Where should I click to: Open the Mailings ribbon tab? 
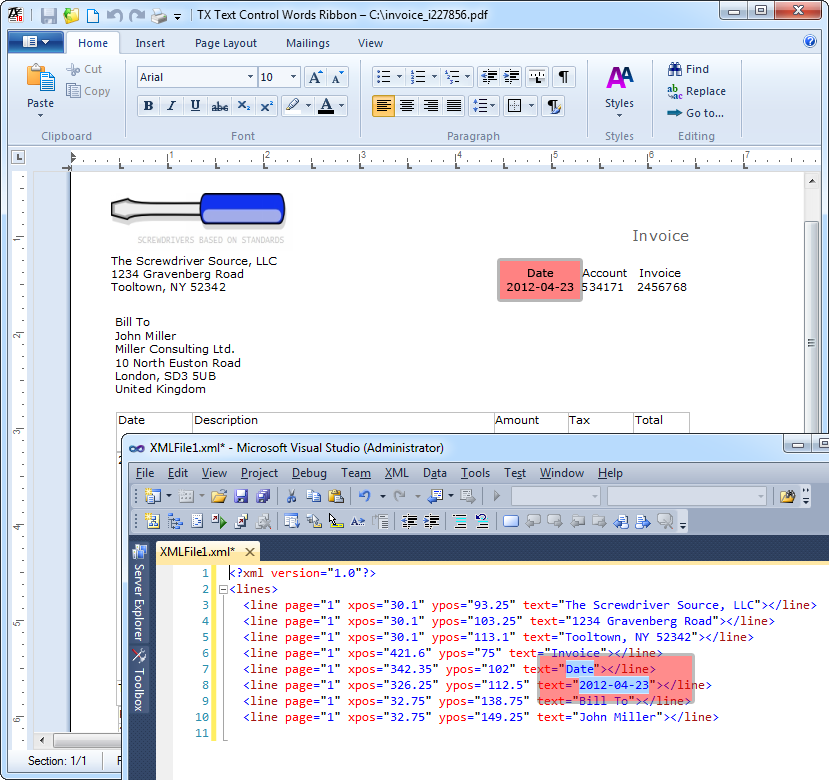click(308, 43)
